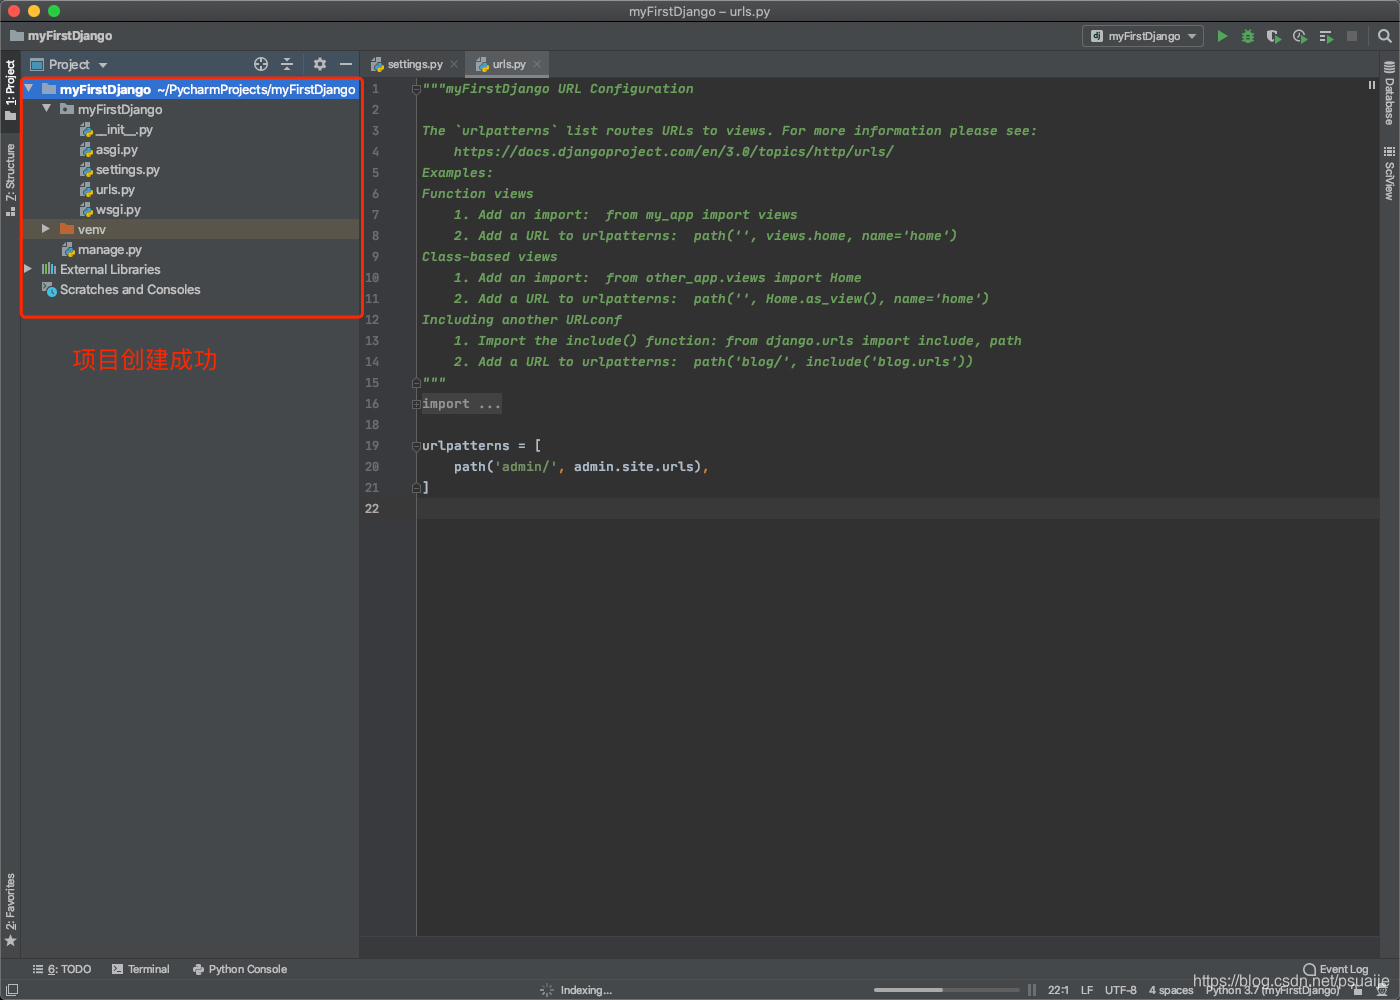This screenshot has height=1000, width=1400.
Task: Open the Python 3.7 interpreter selector
Action: [1272, 990]
